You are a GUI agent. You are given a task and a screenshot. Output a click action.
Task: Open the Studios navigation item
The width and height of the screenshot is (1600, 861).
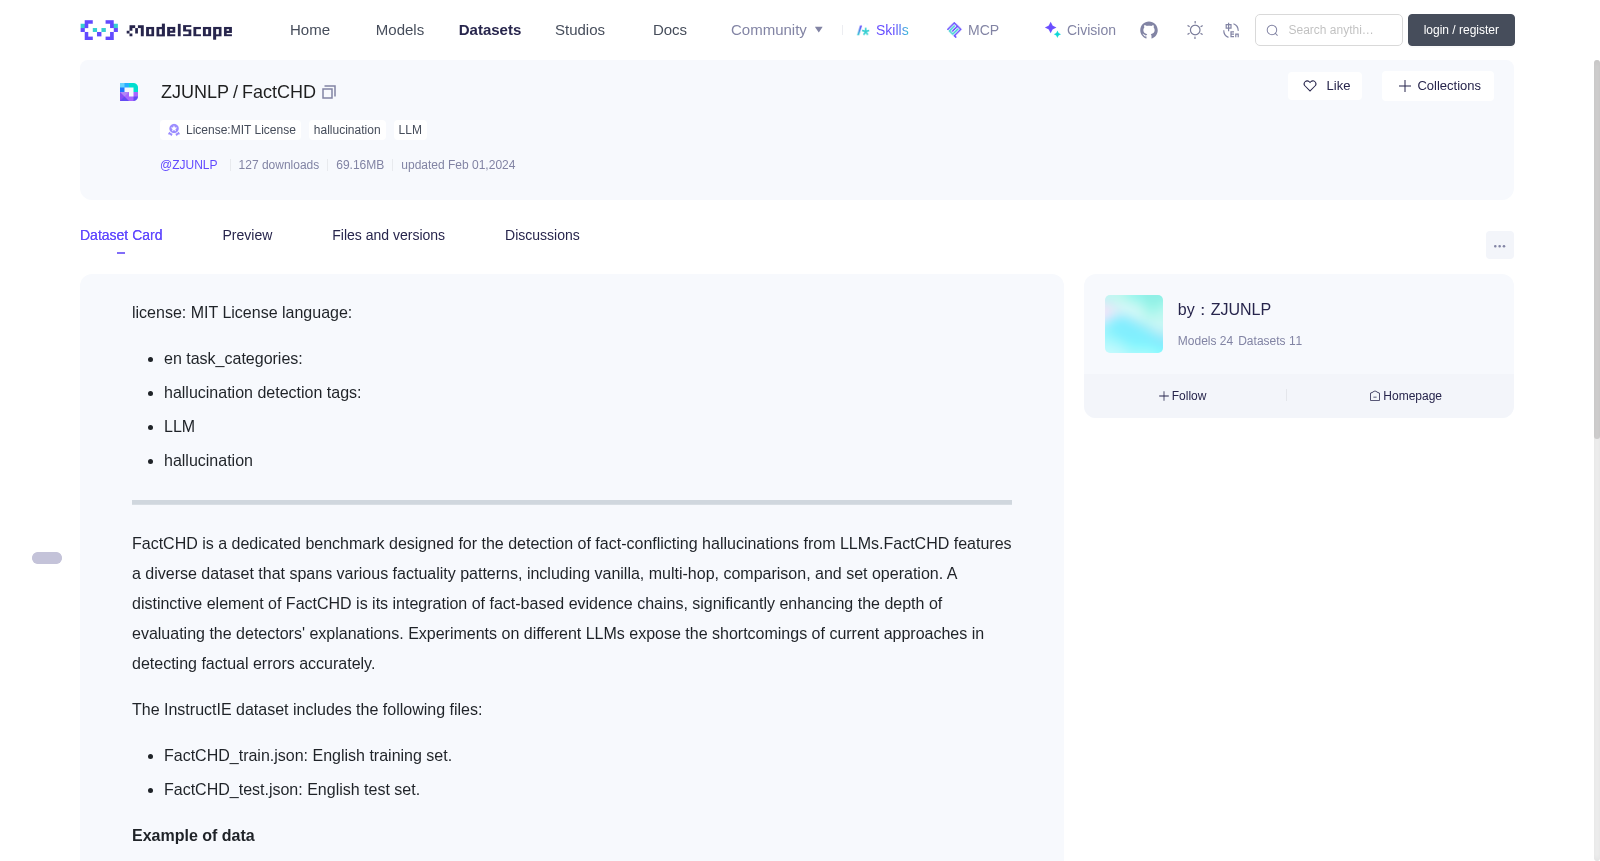(x=580, y=30)
